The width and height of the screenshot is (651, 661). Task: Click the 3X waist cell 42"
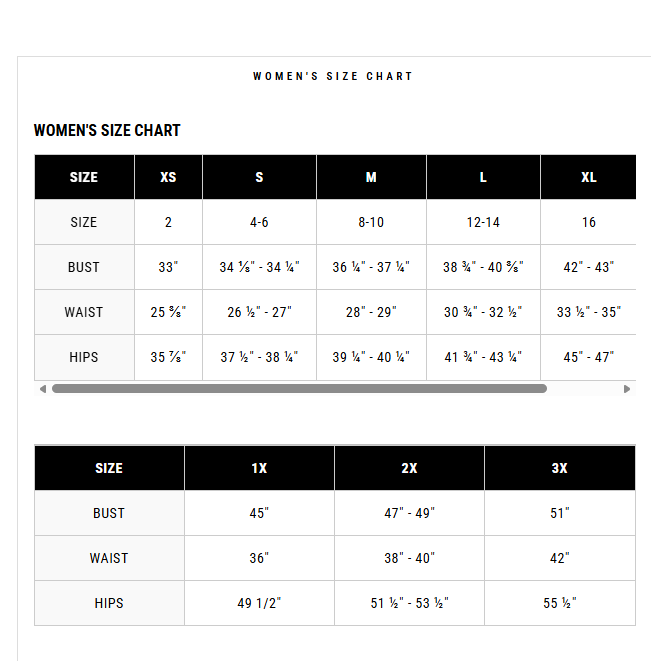[560, 558]
